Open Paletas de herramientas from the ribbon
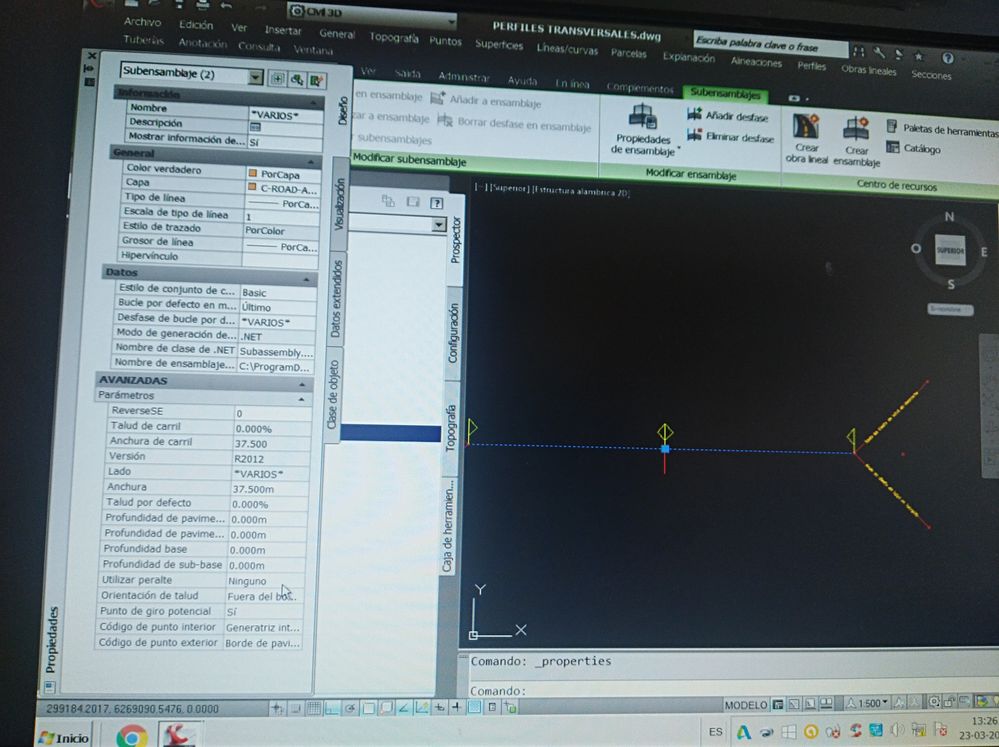The image size is (999, 747). coord(944,128)
